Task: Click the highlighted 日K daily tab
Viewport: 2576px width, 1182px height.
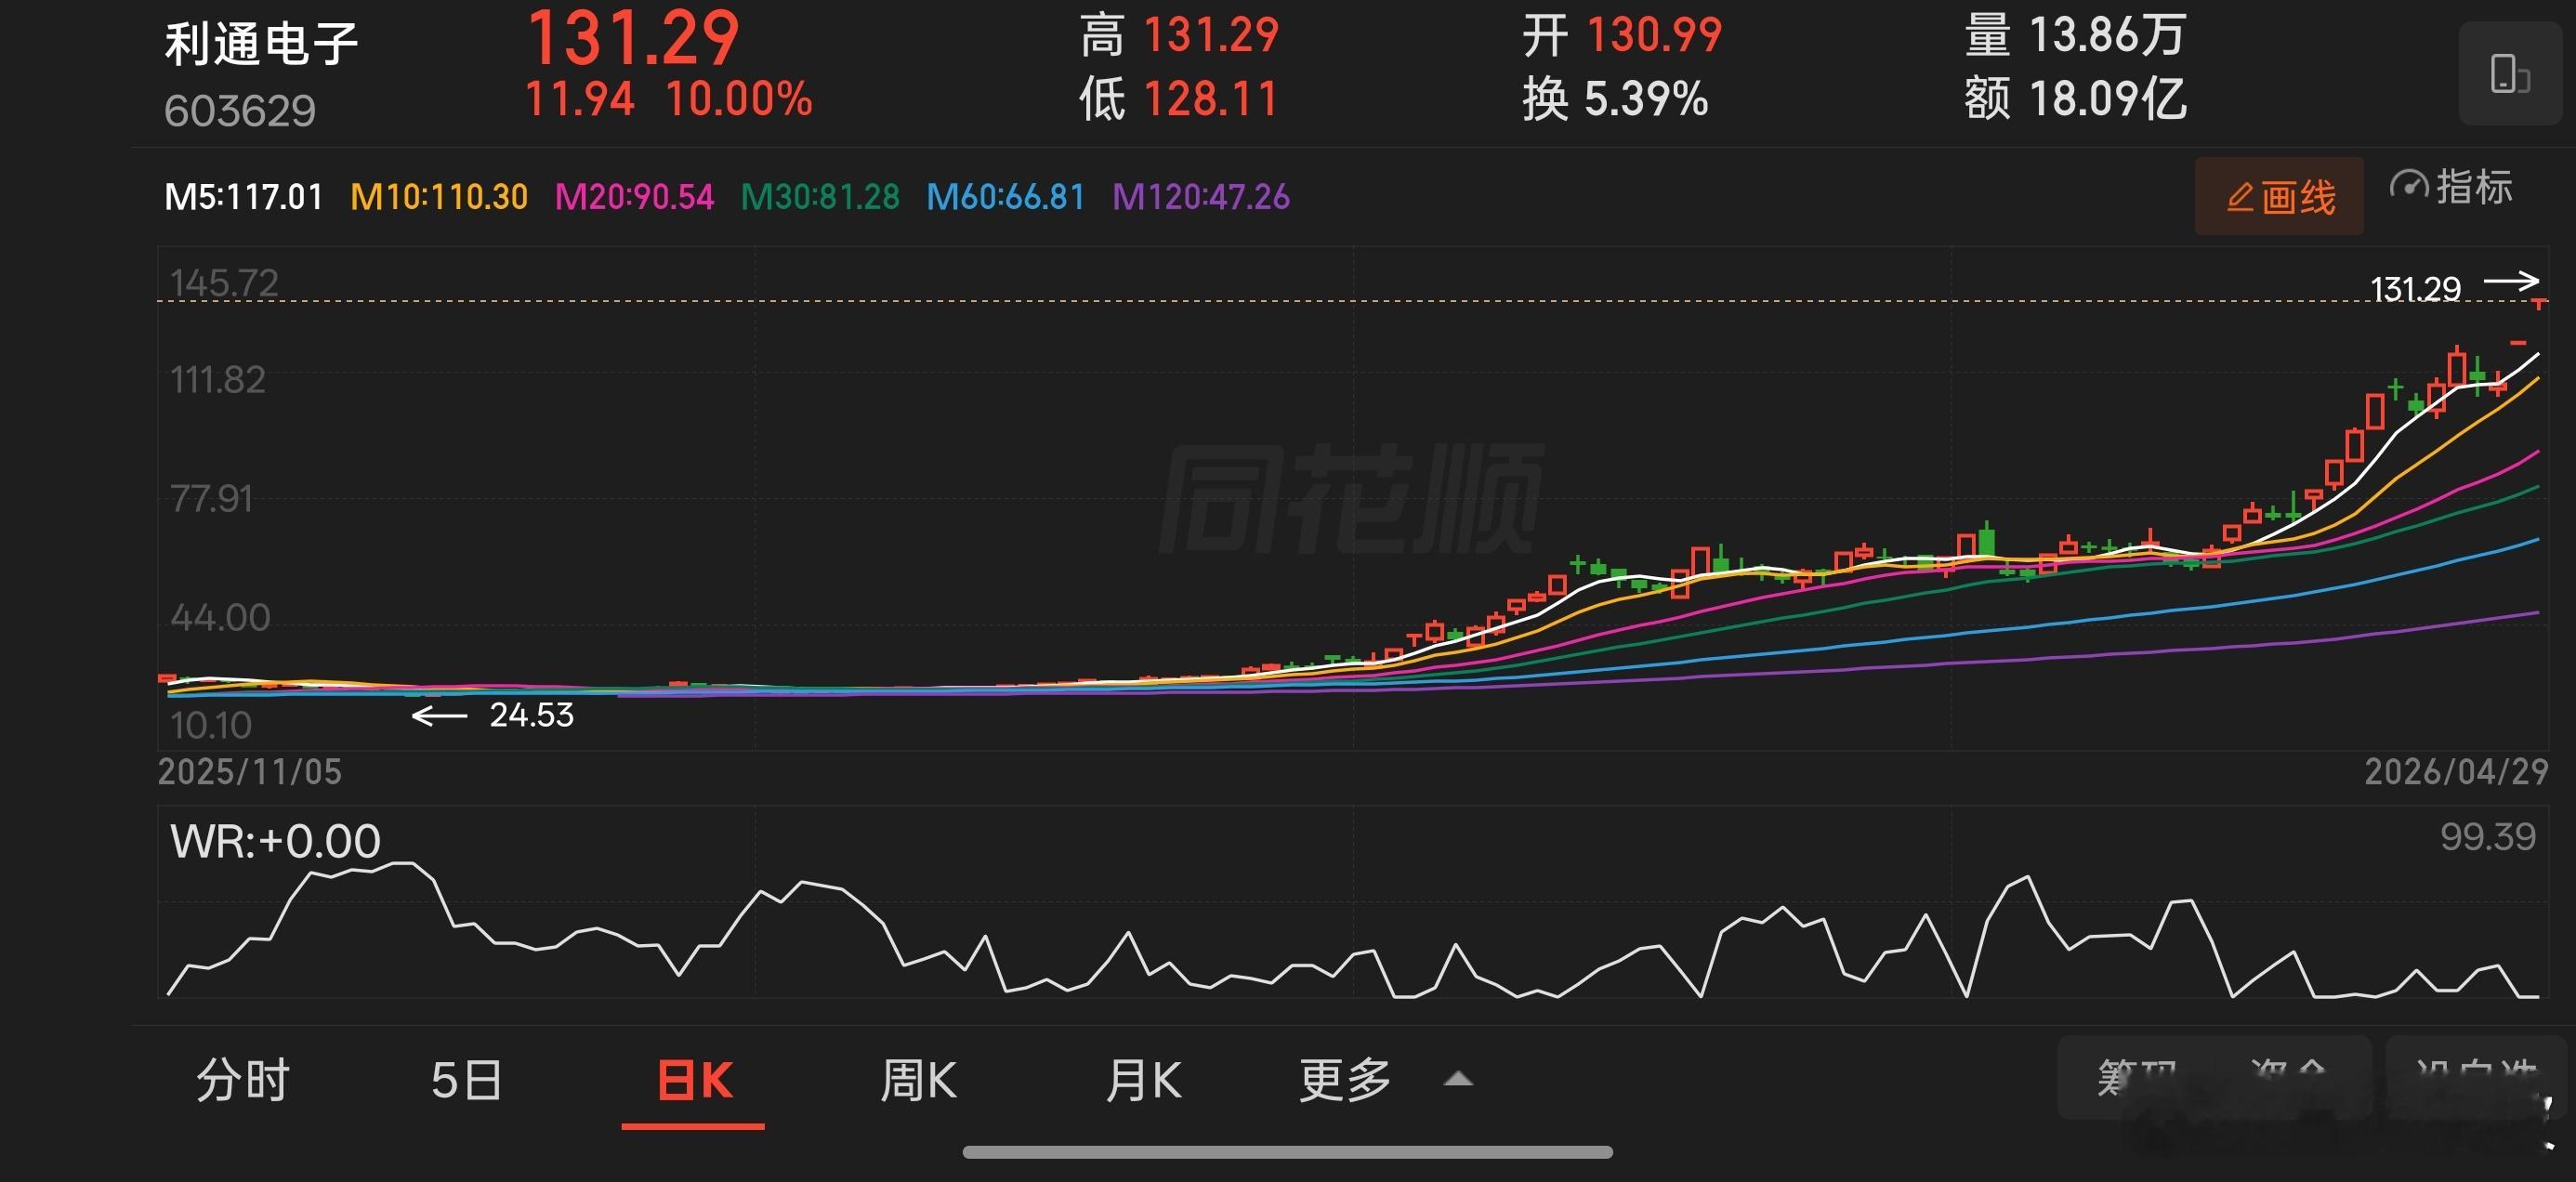Action: 692,1080
